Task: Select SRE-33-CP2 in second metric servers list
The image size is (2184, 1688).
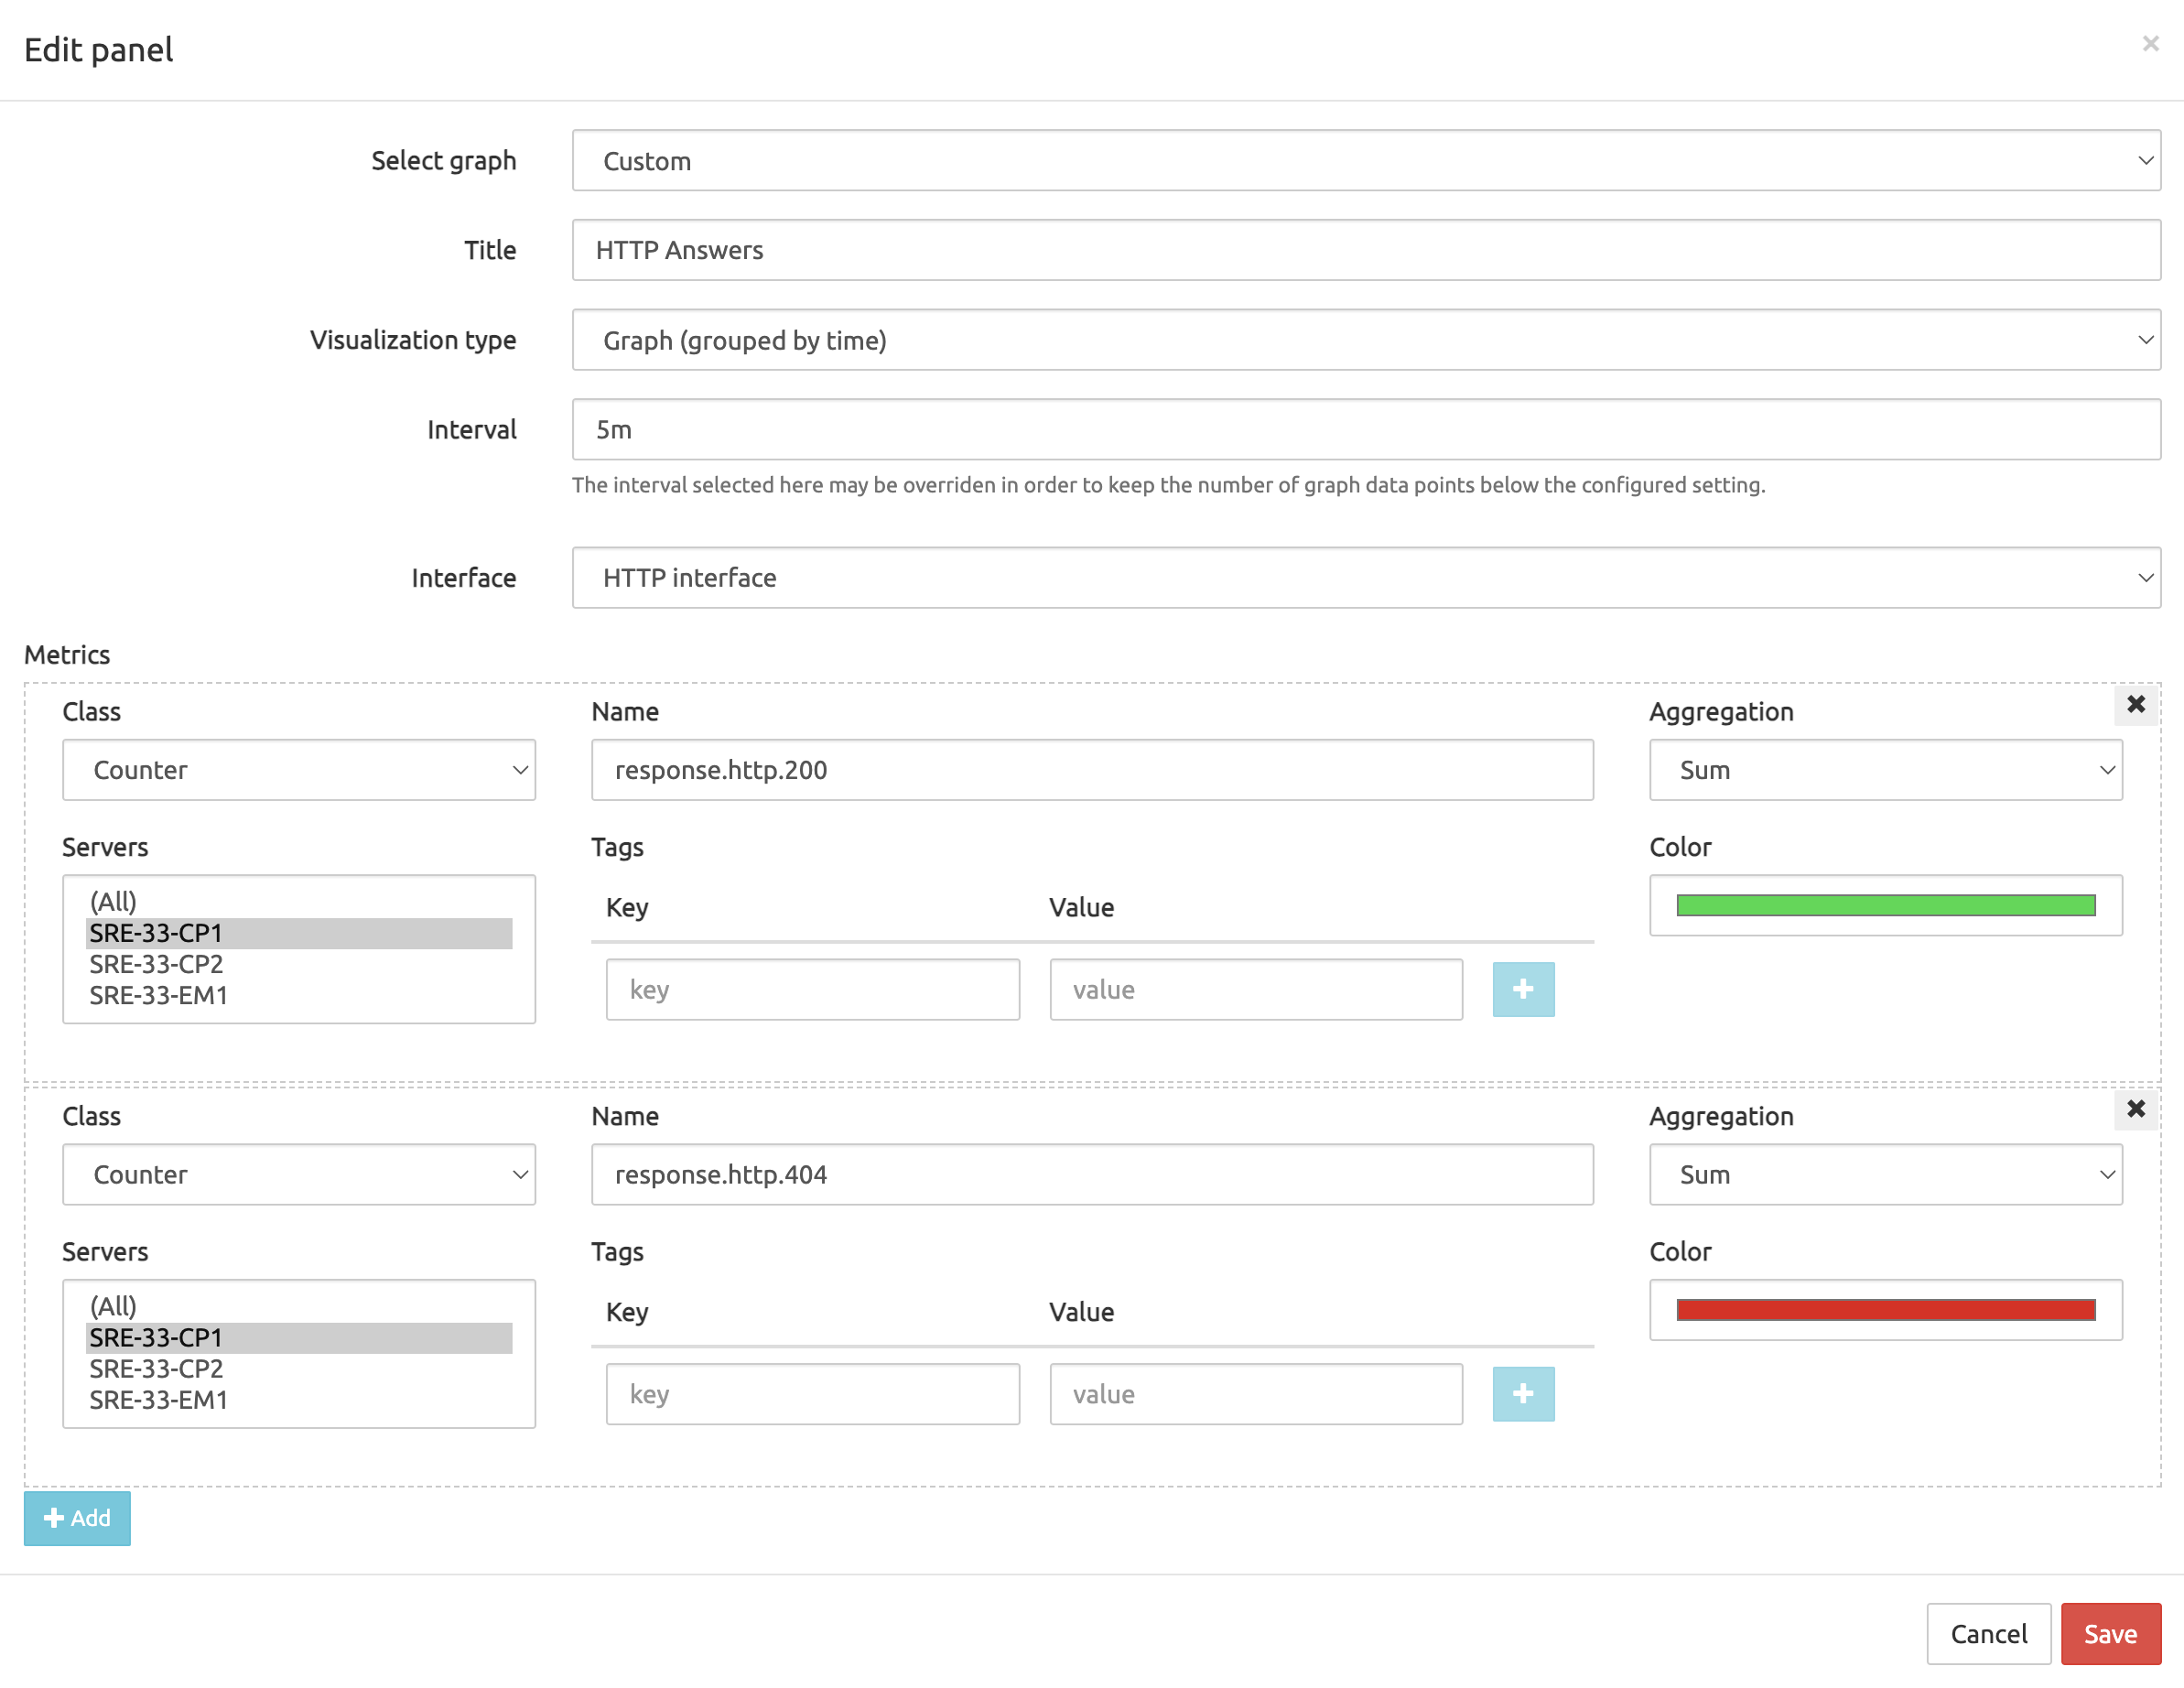Action: tap(156, 1367)
